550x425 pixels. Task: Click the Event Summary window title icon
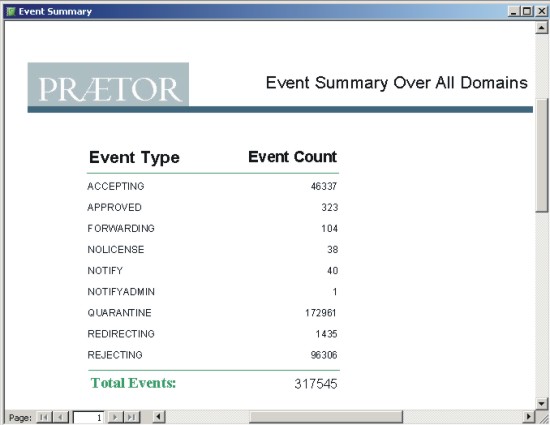(x=11, y=12)
